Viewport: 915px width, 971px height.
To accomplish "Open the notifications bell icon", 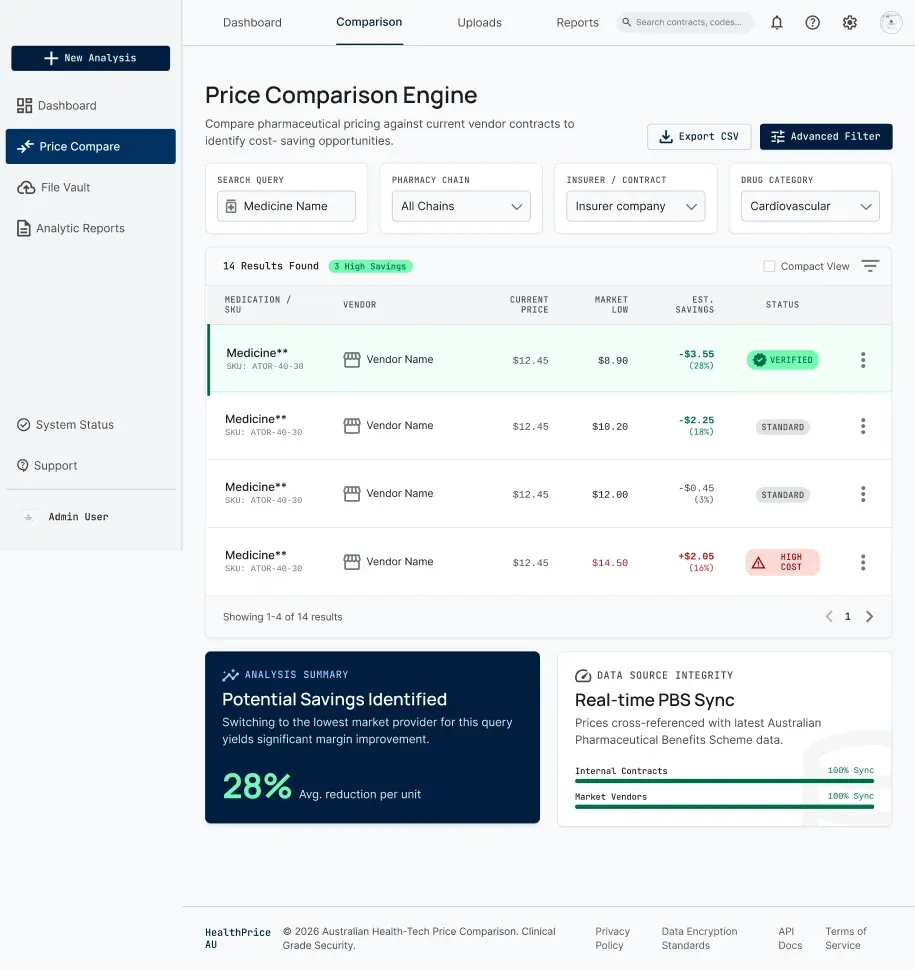I will pos(776,23).
